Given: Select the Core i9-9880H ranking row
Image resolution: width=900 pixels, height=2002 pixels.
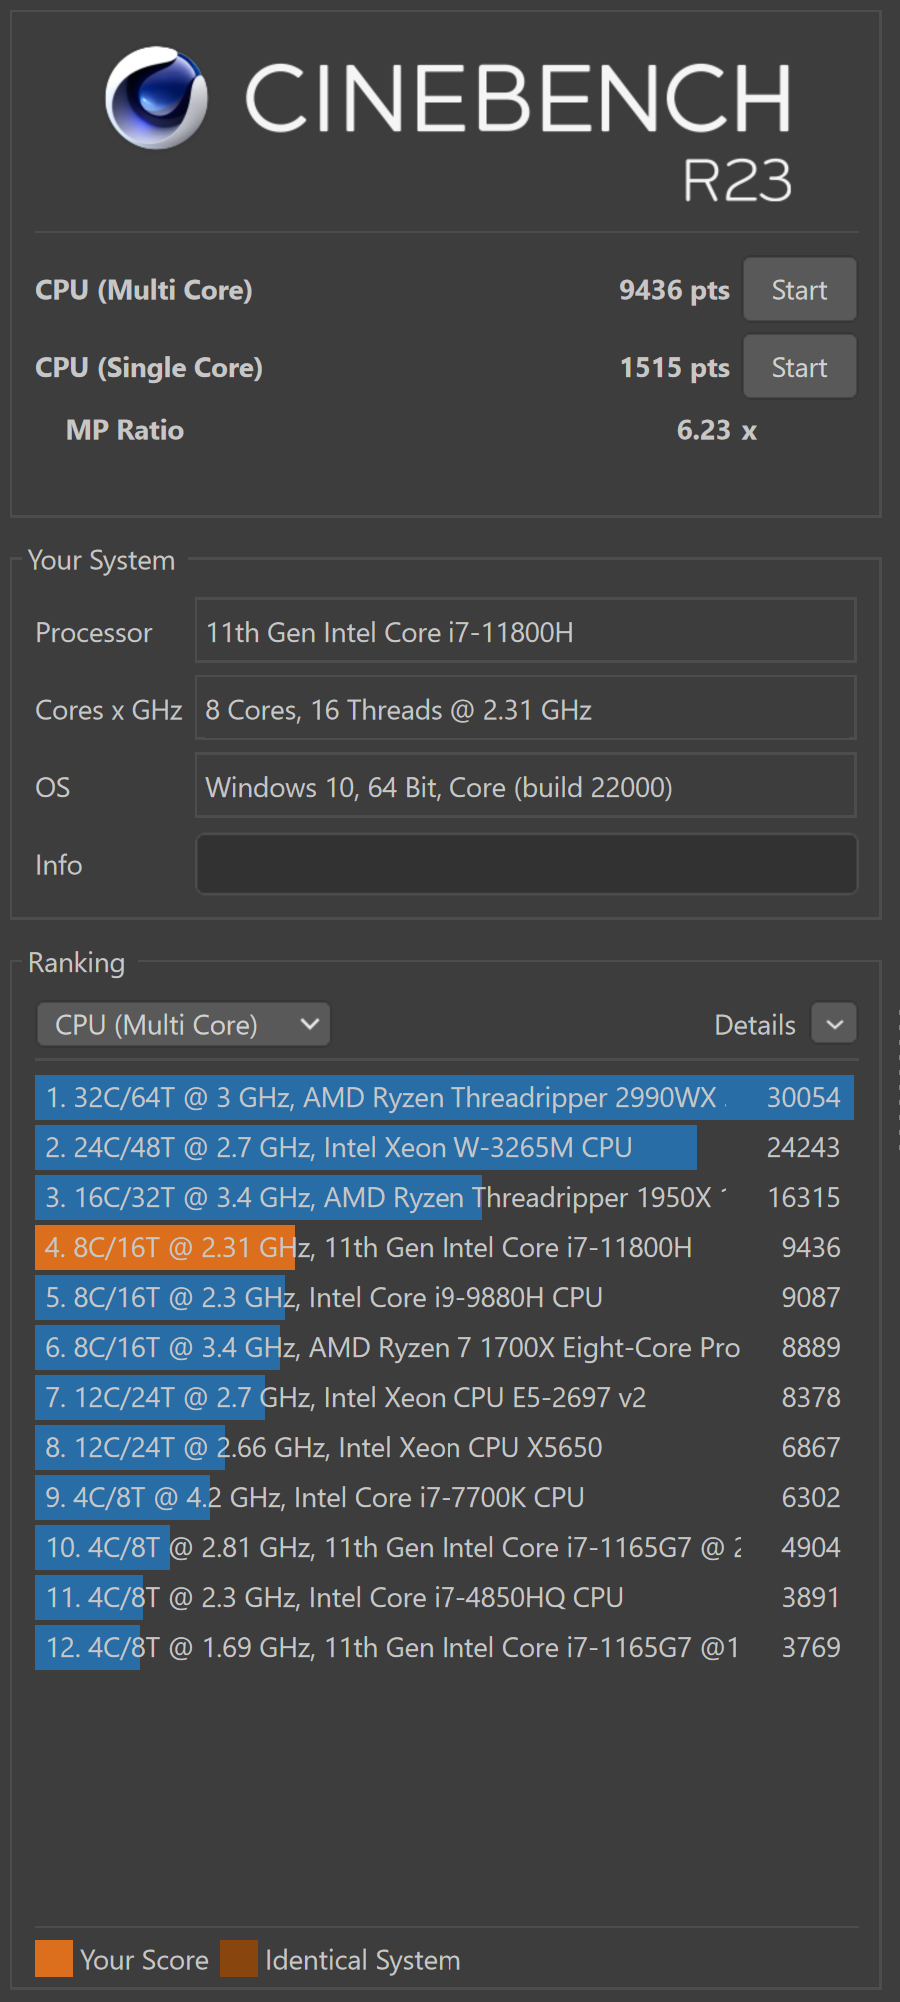Looking at the screenshot, I should (443, 1297).
